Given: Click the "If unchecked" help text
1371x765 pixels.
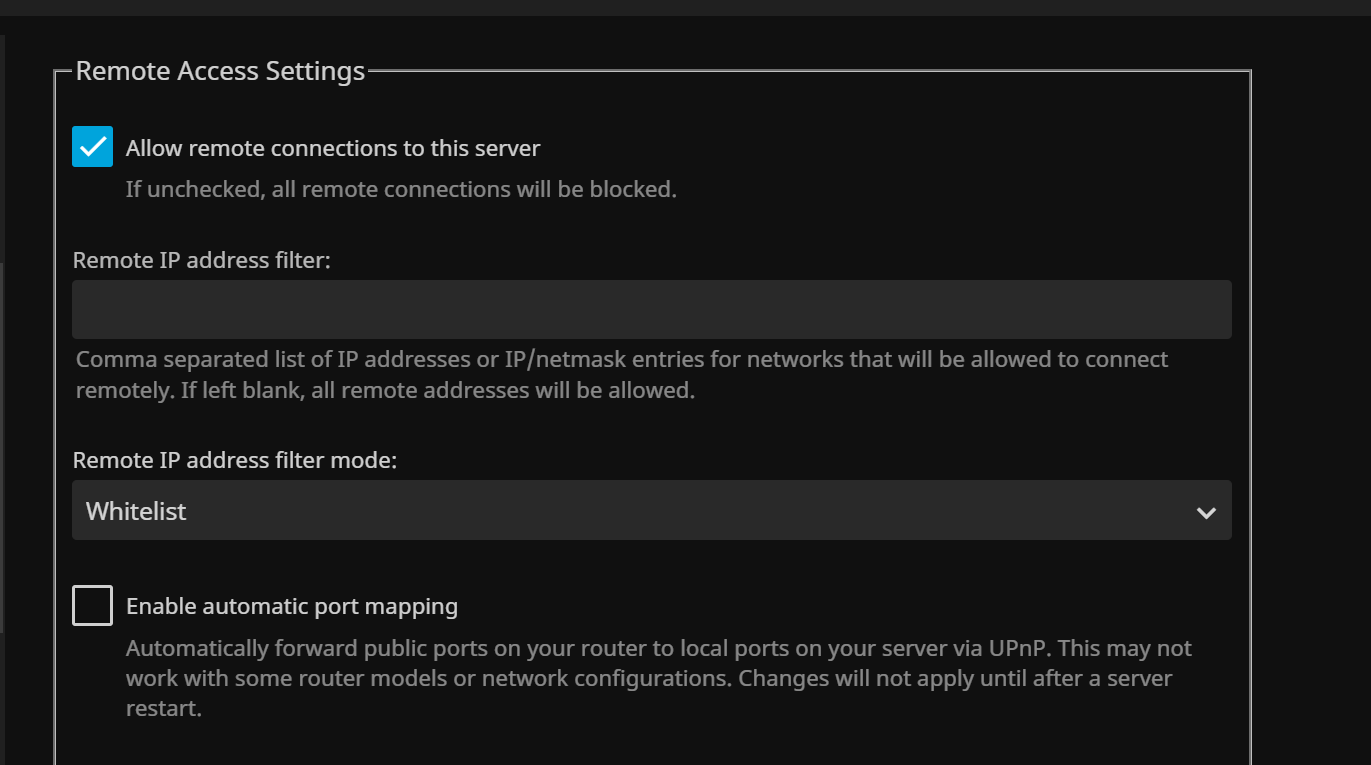Looking at the screenshot, I should pos(401,189).
